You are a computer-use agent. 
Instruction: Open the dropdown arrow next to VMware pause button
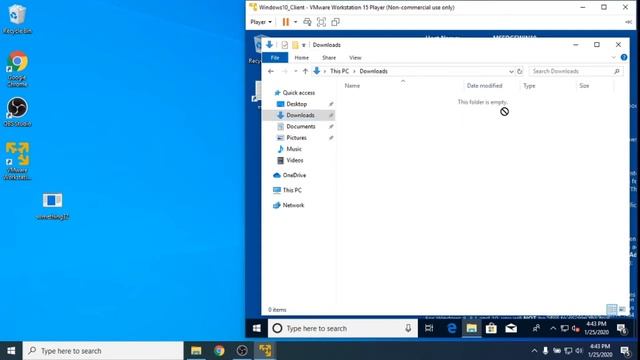click(296, 22)
